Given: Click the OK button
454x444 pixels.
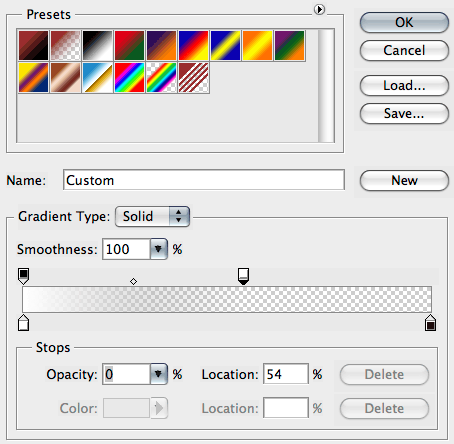Looking at the screenshot, I should pos(404,22).
